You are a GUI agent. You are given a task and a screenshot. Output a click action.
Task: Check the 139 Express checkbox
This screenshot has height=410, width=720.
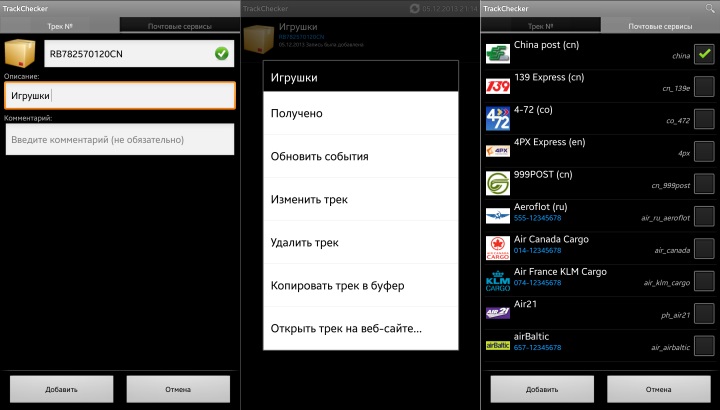704,86
